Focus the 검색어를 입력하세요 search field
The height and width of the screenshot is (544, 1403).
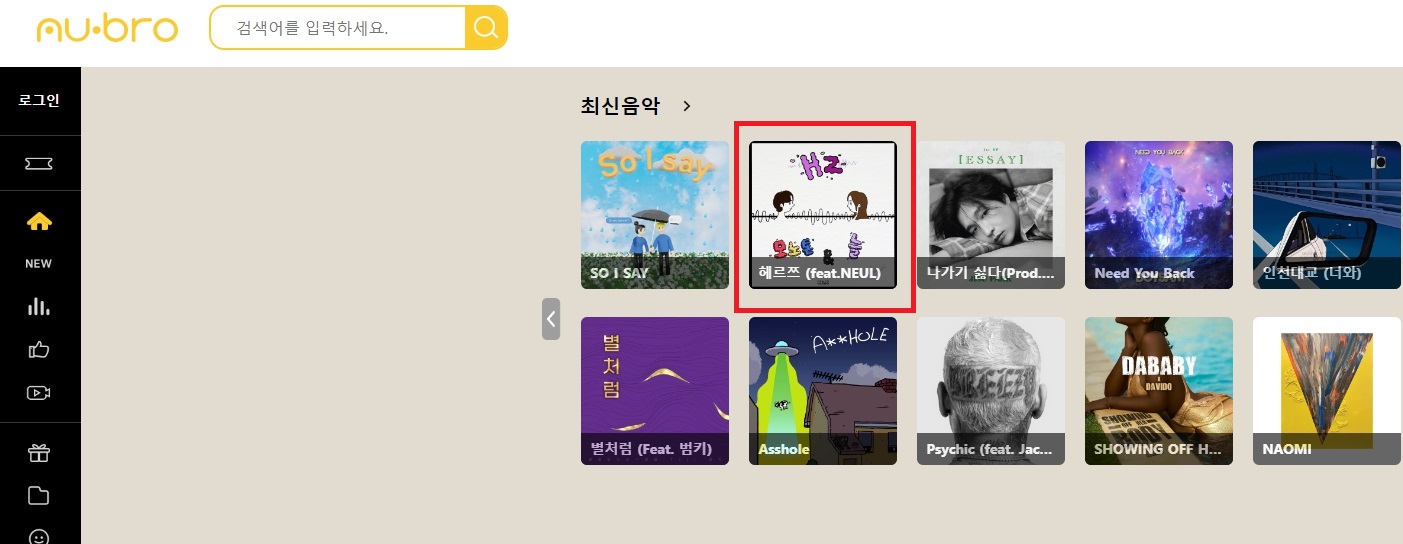coord(338,28)
